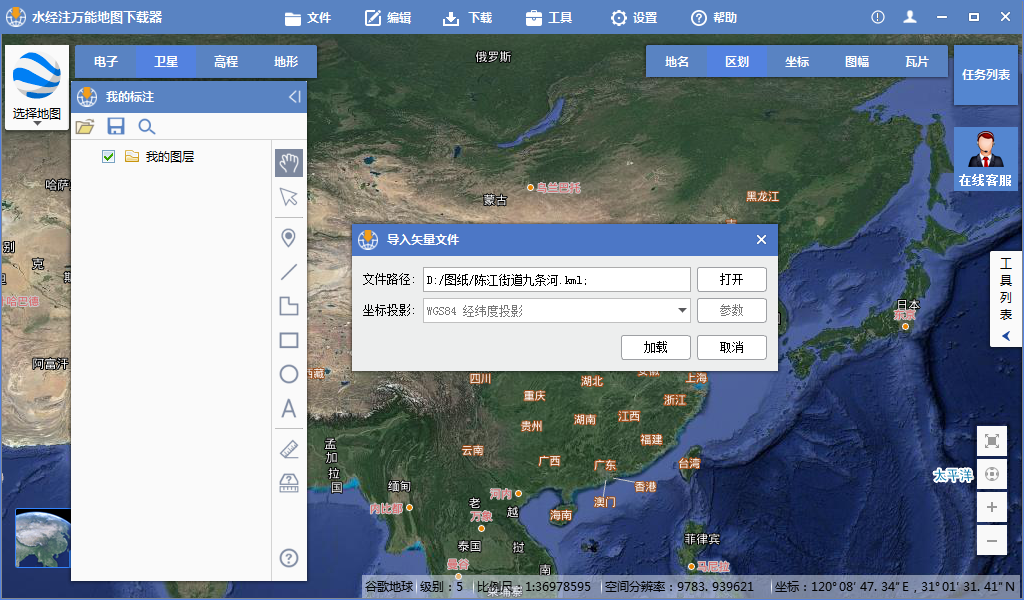Open the 编辑 menu
The height and width of the screenshot is (600, 1024).
pyautogui.click(x=388, y=18)
